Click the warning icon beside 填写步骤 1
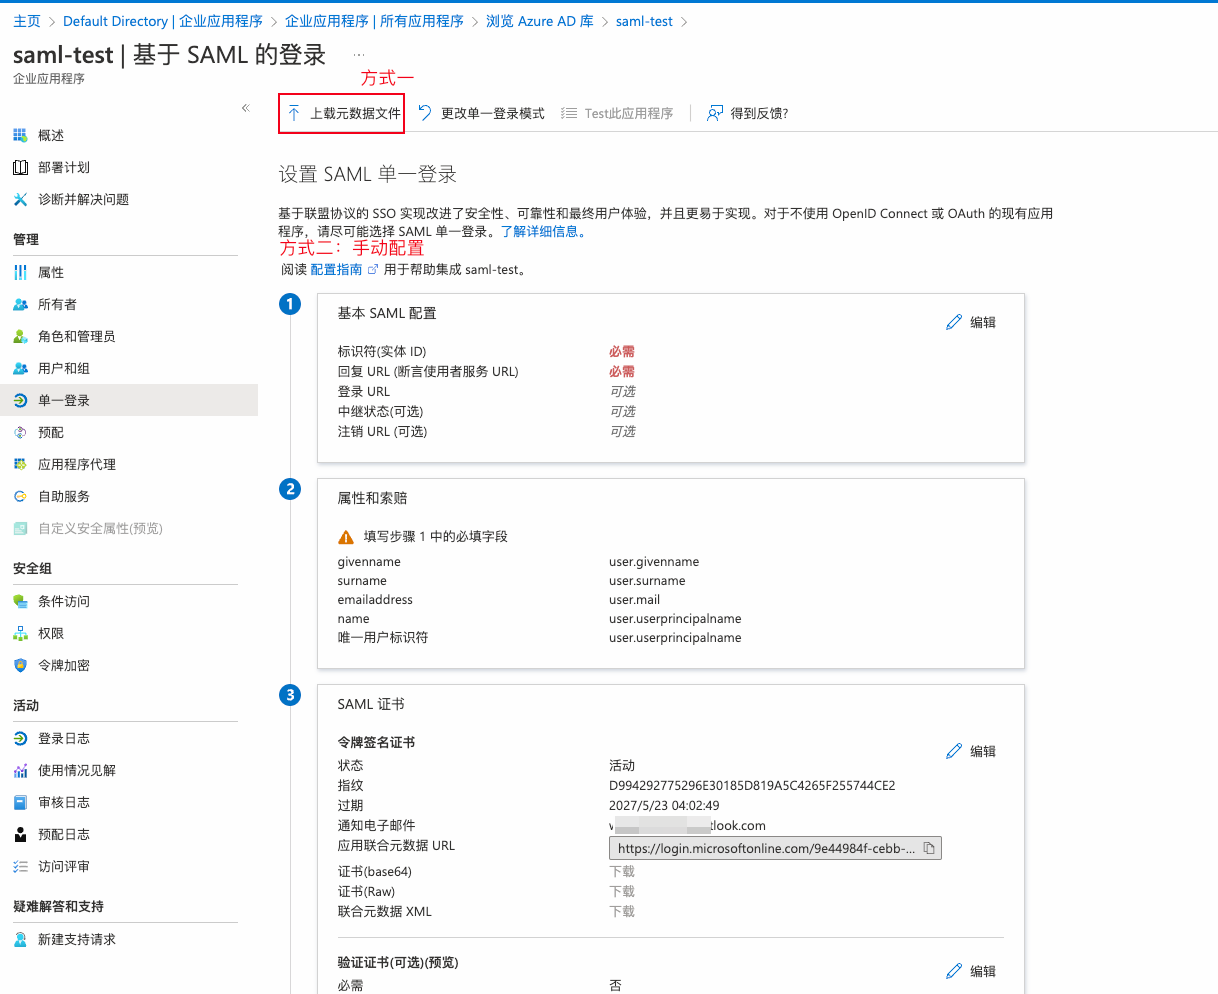The image size is (1218, 994). tap(346, 537)
